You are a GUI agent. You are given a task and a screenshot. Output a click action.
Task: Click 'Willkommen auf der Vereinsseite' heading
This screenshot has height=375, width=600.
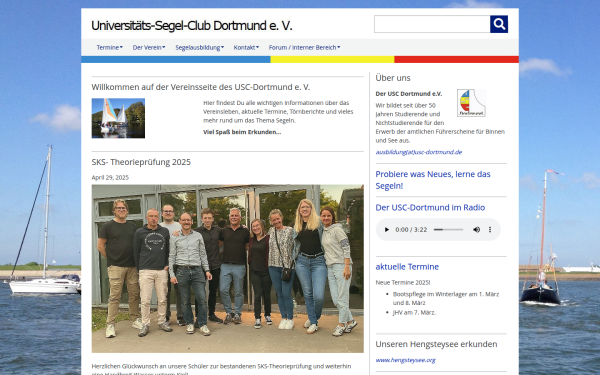[x=201, y=87]
